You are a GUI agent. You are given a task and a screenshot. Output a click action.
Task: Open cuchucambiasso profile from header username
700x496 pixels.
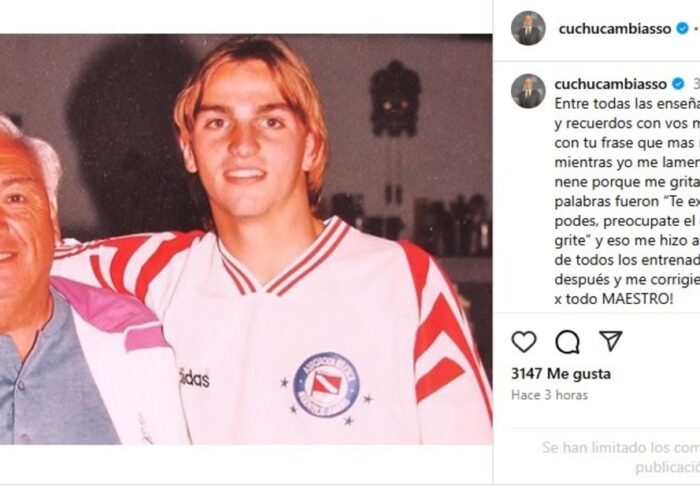[615, 29]
